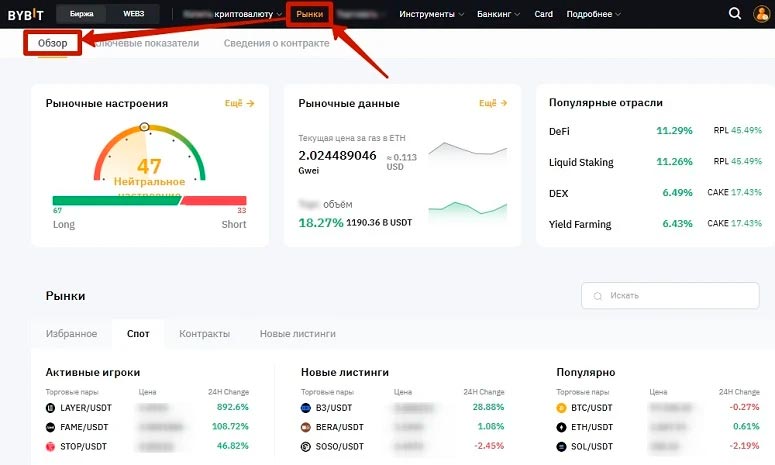Switch to the Биржа mode toggle
Screen dimensions: 775x465
(82, 14)
